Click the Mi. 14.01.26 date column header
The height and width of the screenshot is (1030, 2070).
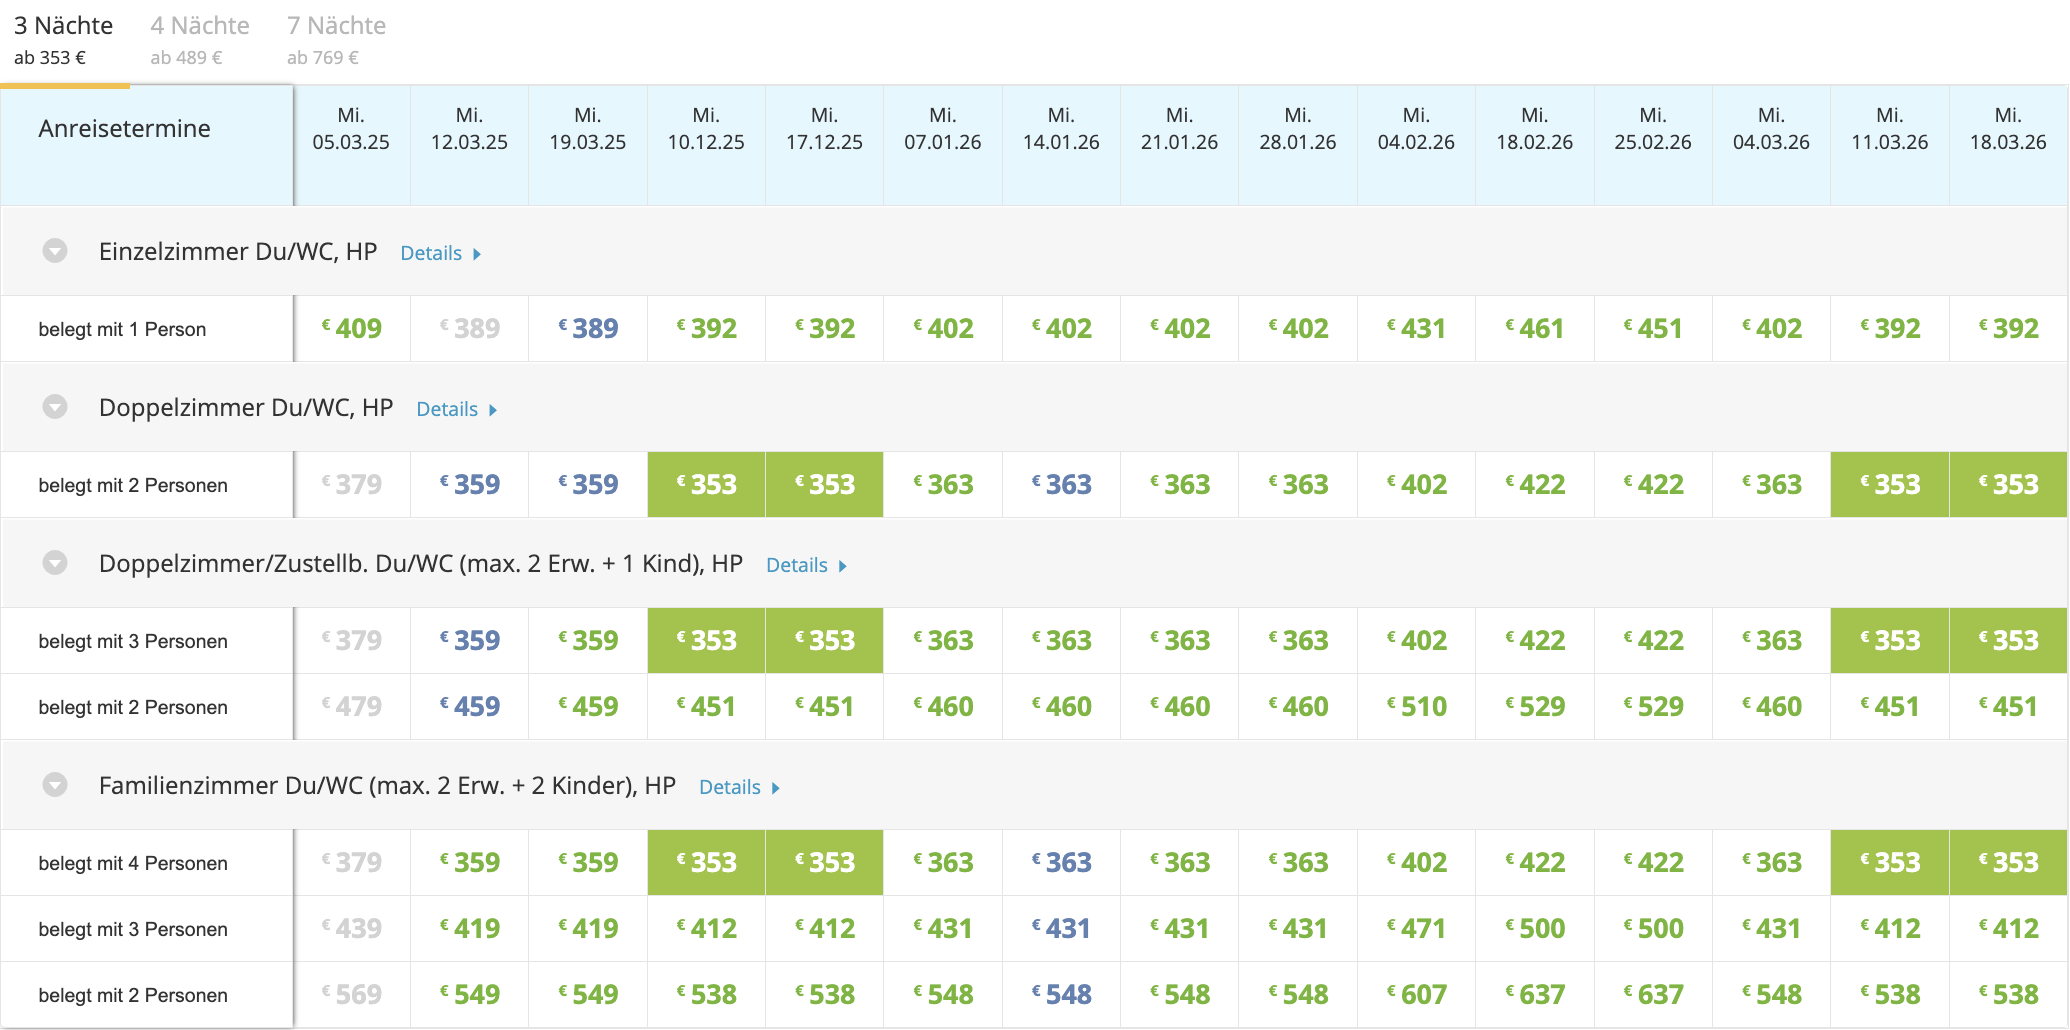(1061, 129)
